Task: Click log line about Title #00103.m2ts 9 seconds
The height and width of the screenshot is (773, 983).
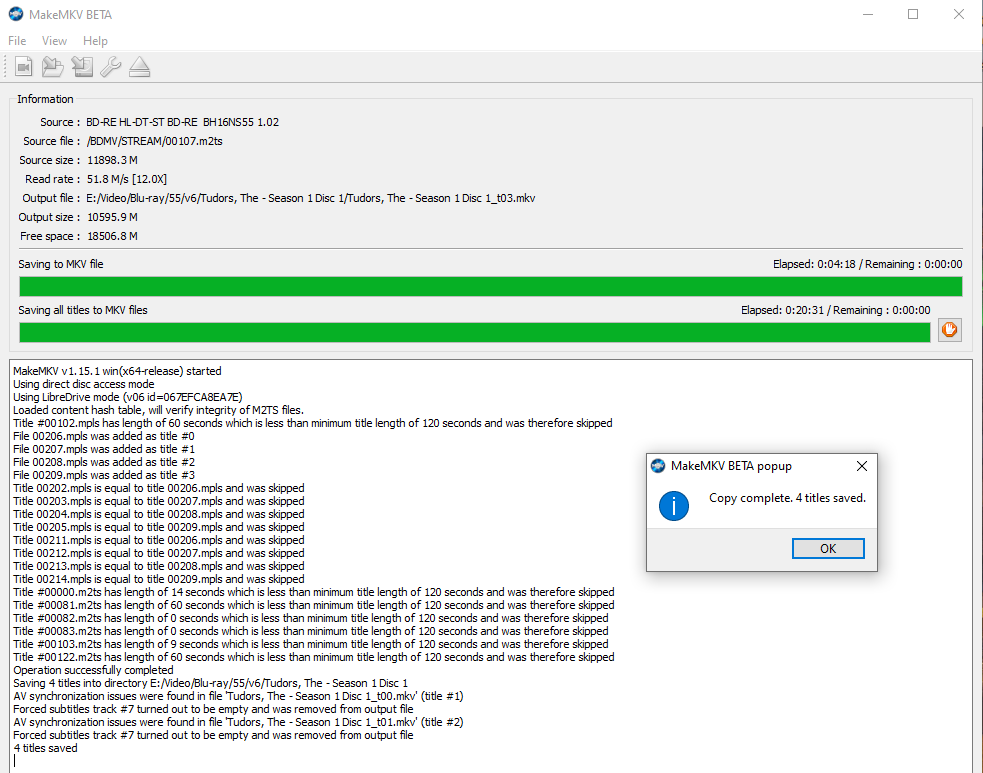Action: pyautogui.click(x=311, y=644)
